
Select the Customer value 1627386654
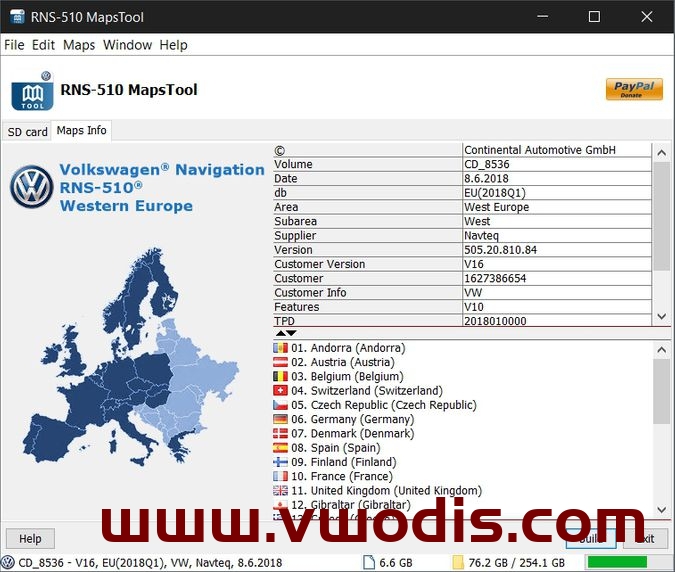point(557,278)
